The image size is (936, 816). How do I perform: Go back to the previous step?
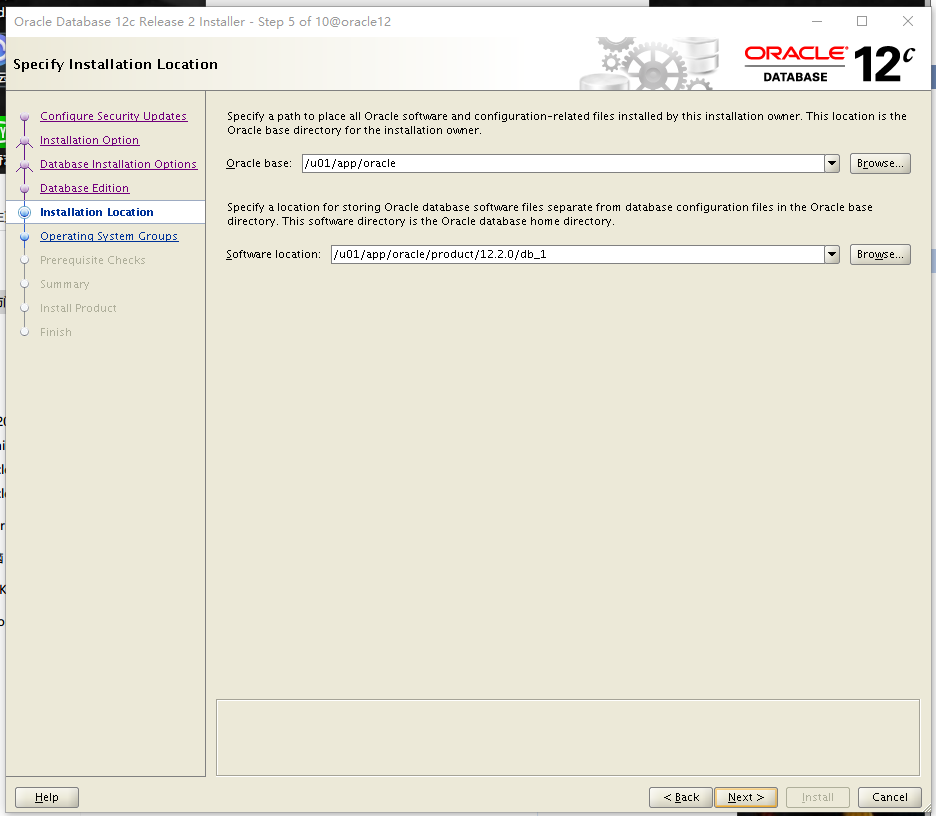pos(681,797)
